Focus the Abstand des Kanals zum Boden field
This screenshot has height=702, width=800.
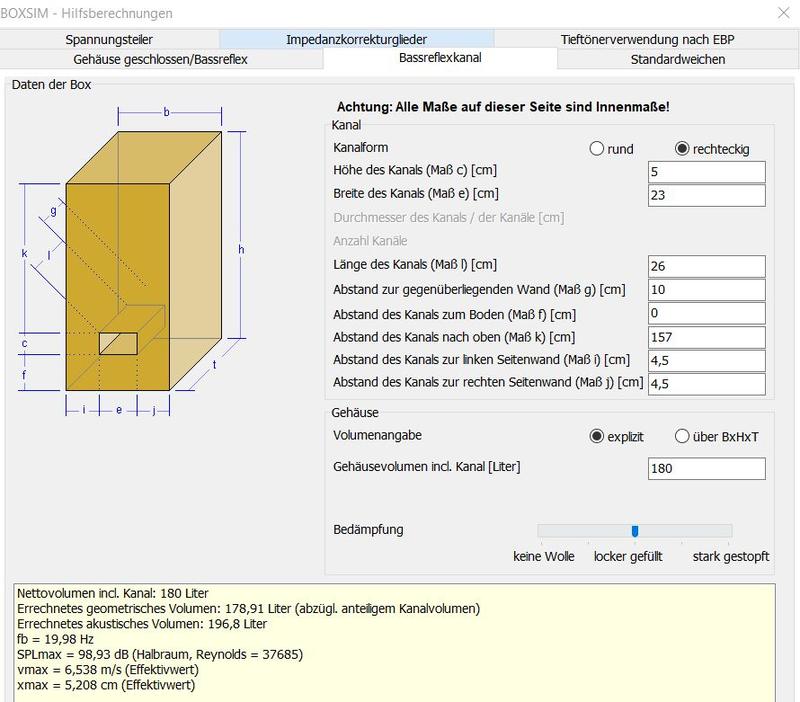707,313
